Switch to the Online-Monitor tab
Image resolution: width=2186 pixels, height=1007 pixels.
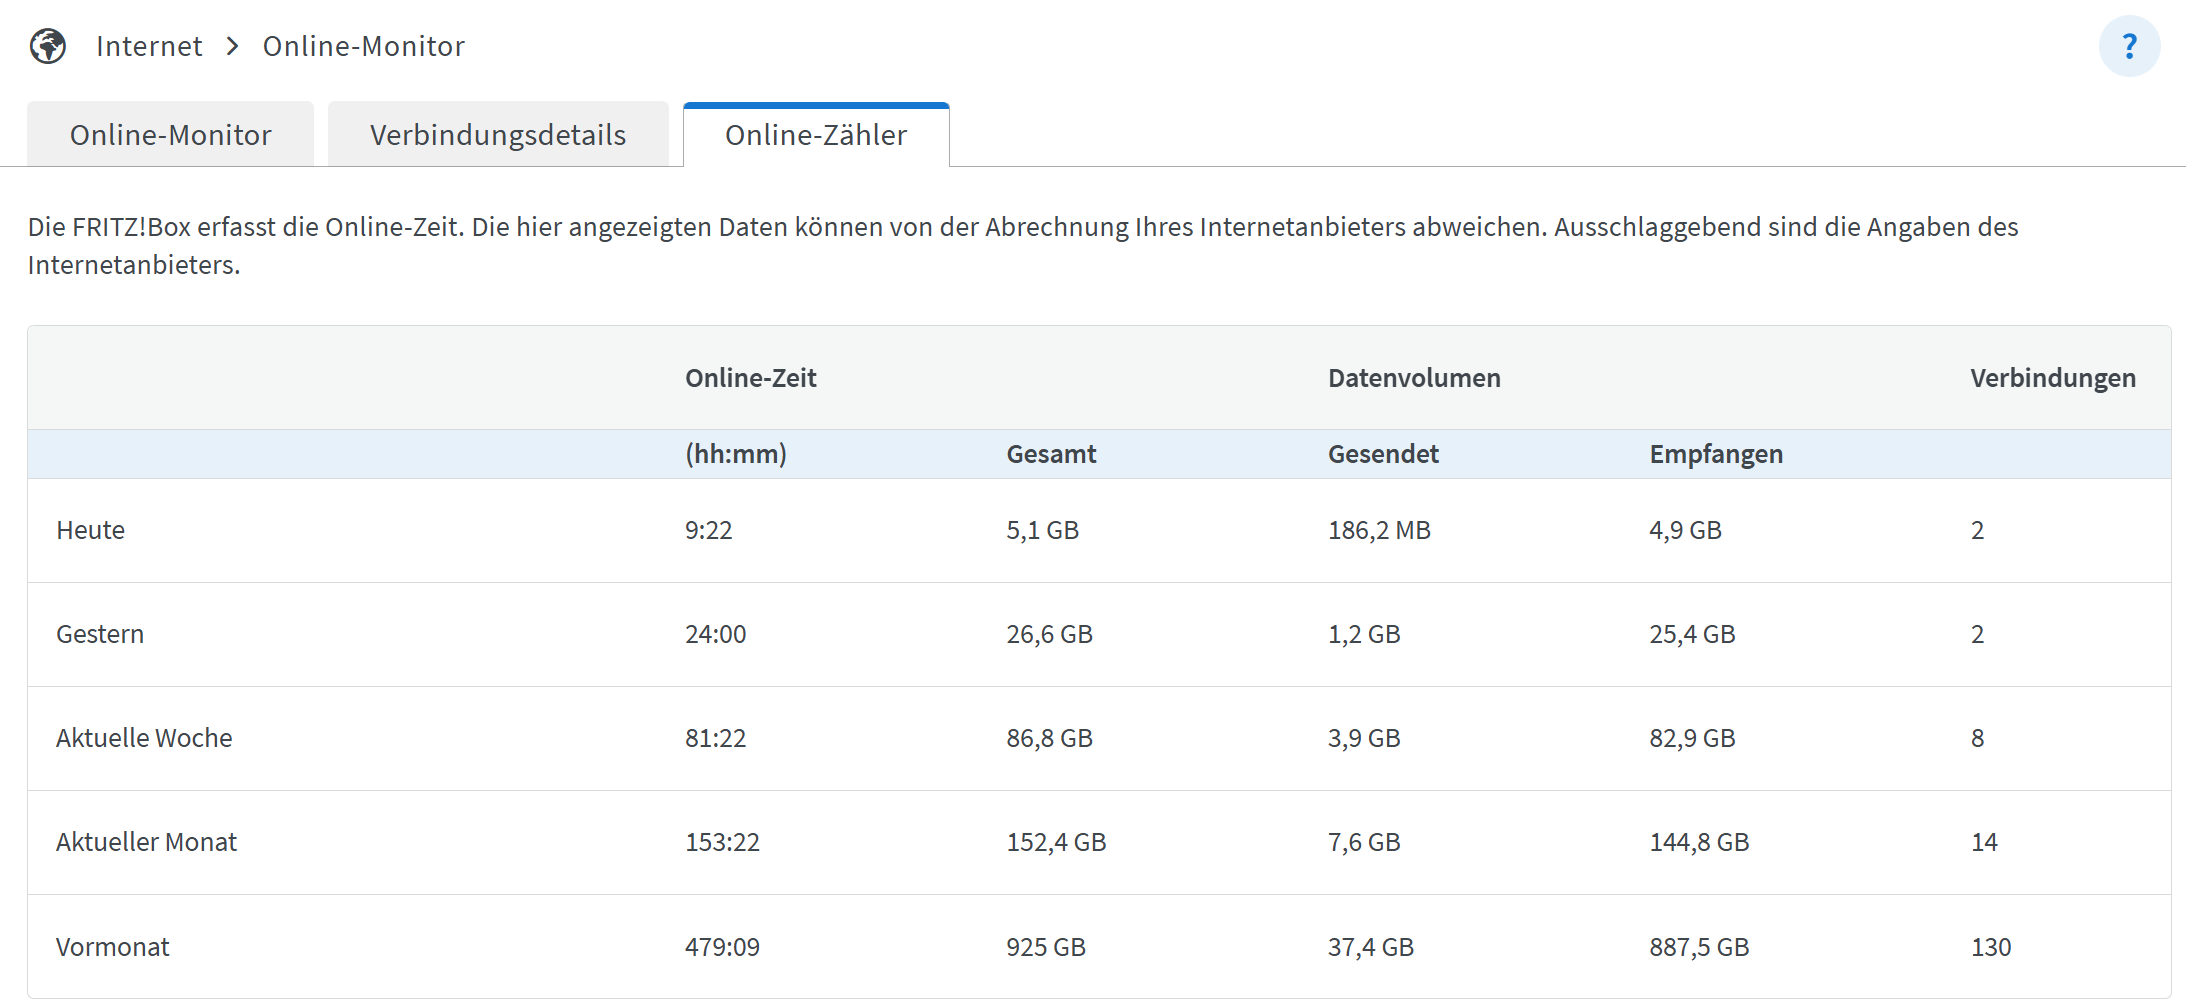coord(169,133)
